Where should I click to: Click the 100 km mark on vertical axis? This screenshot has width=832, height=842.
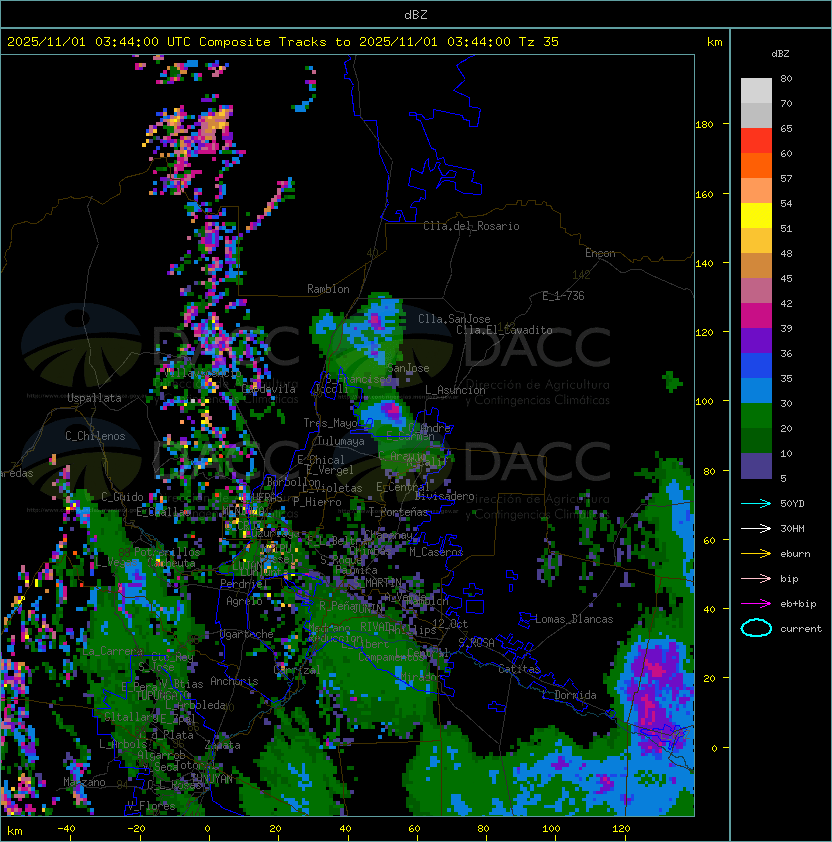coord(704,402)
